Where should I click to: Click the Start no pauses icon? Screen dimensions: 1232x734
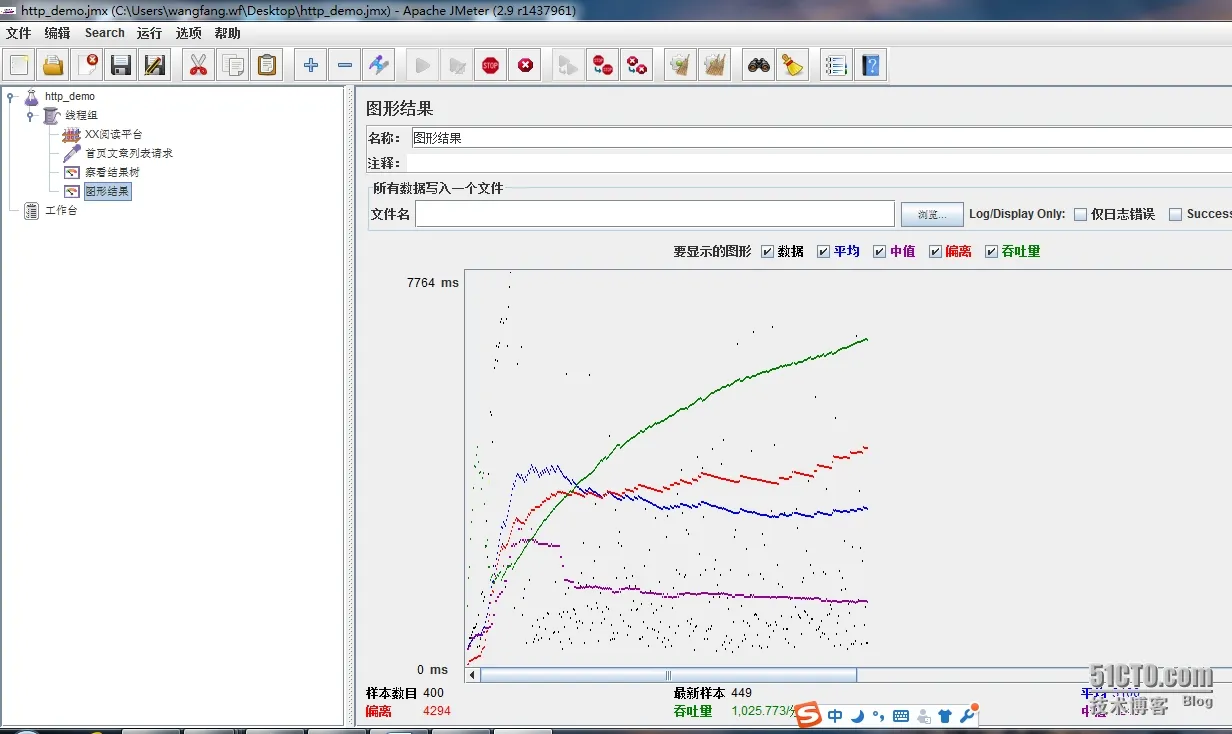tap(457, 65)
